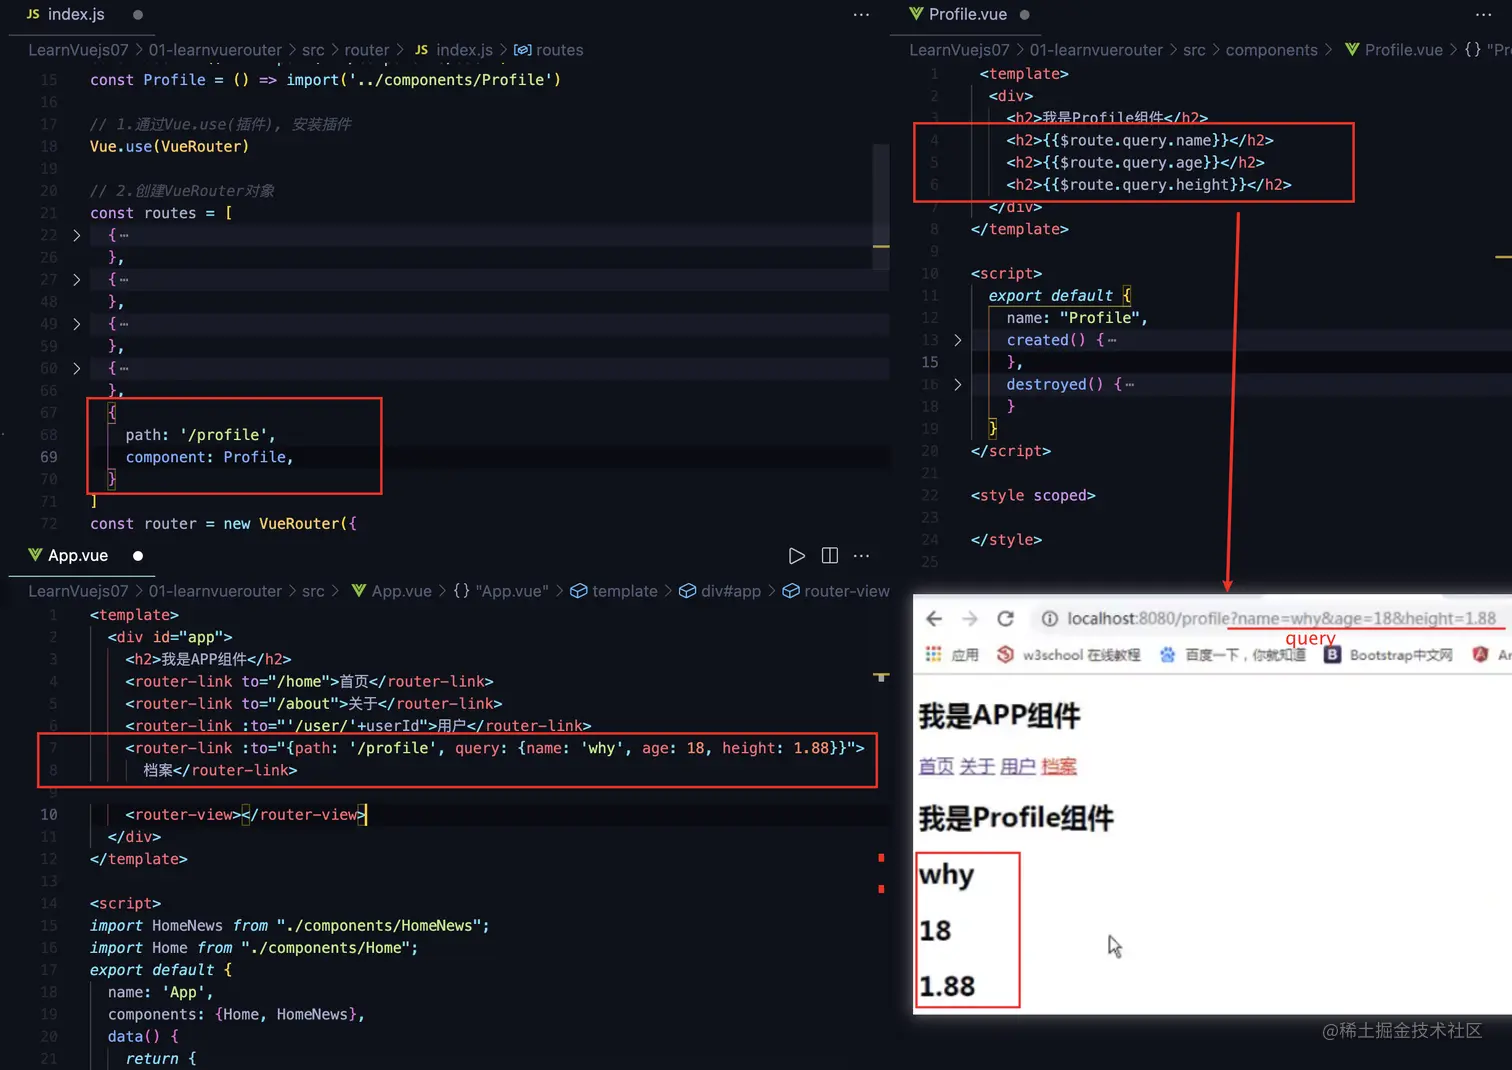The width and height of the screenshot is (1512, 1070).
Task: Select router-view symbol in App.vue breadcrumb
Action: (x=836, y=591)
